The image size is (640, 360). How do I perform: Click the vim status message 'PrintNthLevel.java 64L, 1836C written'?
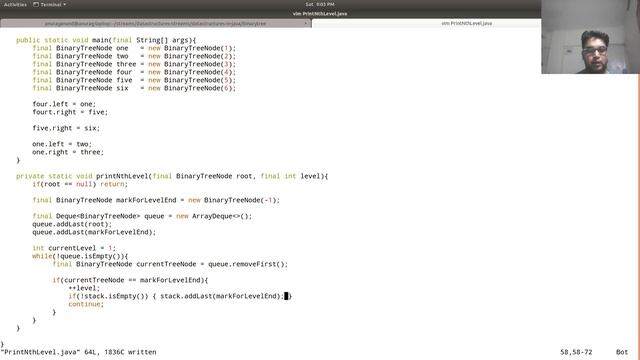coord(78,352)
